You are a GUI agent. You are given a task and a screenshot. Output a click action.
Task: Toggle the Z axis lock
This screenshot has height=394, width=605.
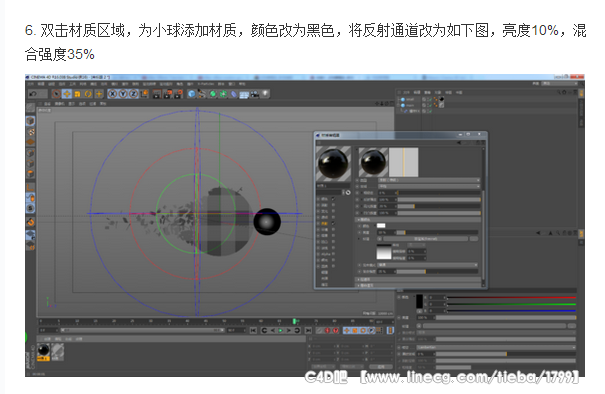[133, 94]
